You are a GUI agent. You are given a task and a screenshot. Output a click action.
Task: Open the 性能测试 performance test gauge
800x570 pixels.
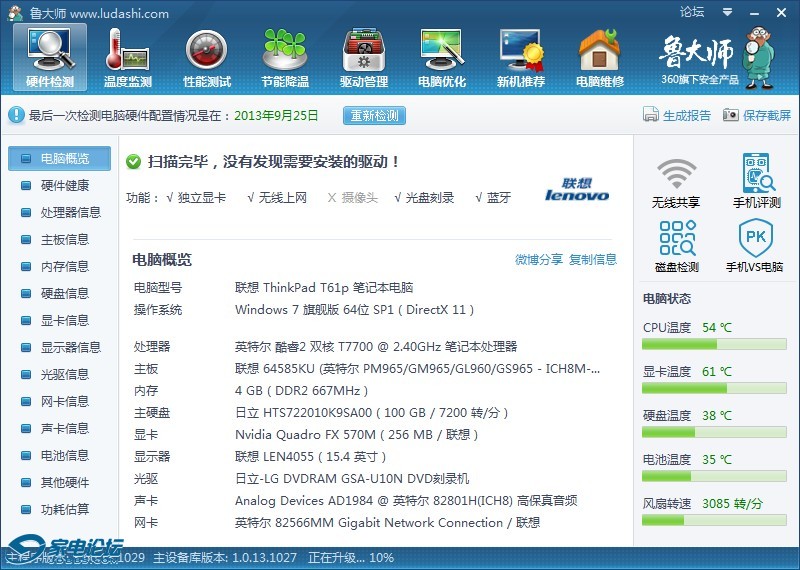(207, 56)
